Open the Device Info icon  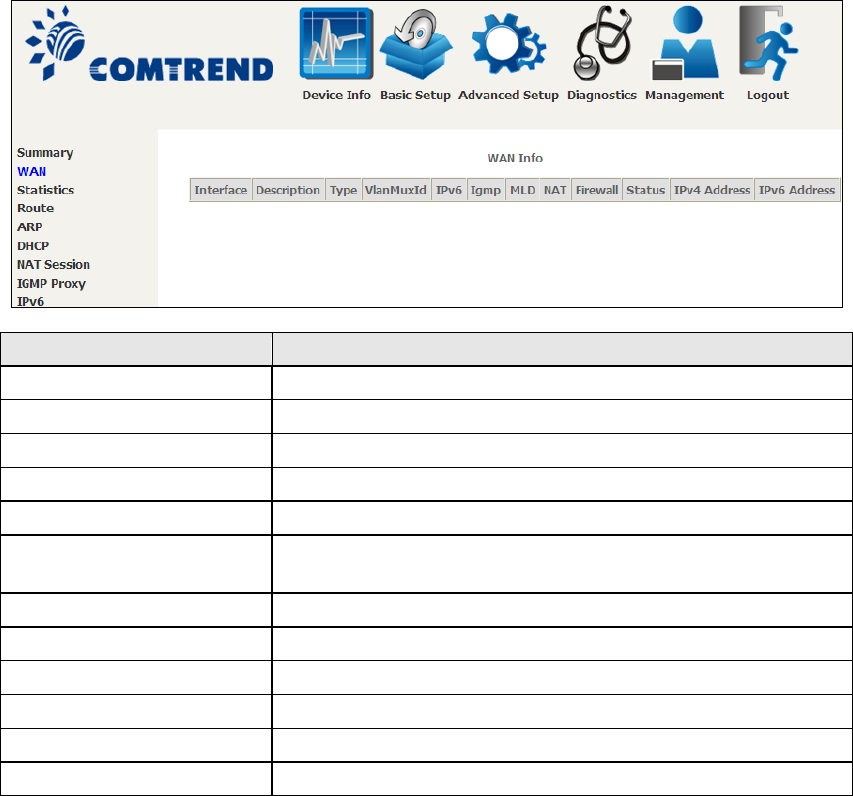point(336,44)
